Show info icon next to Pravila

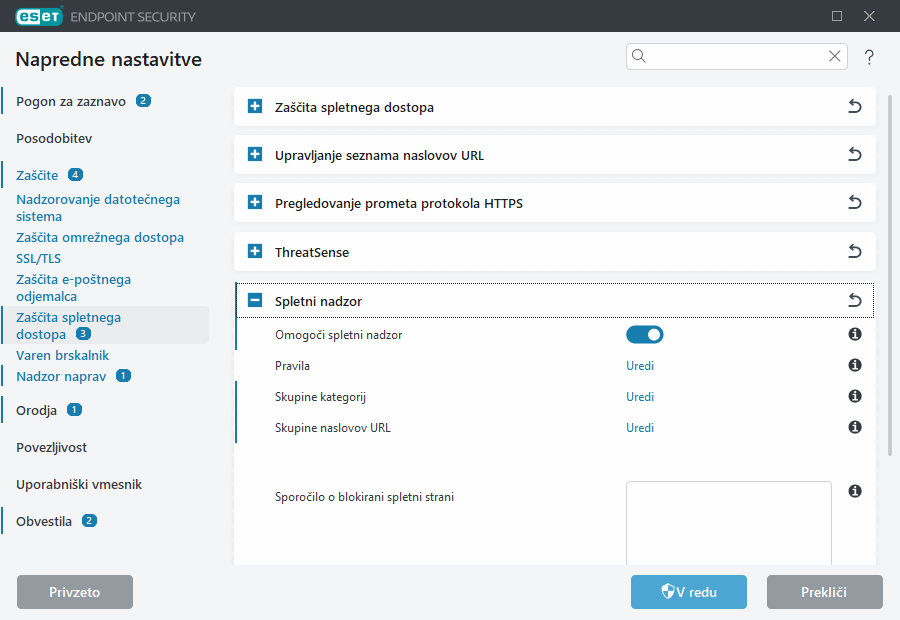click(855, 366)
